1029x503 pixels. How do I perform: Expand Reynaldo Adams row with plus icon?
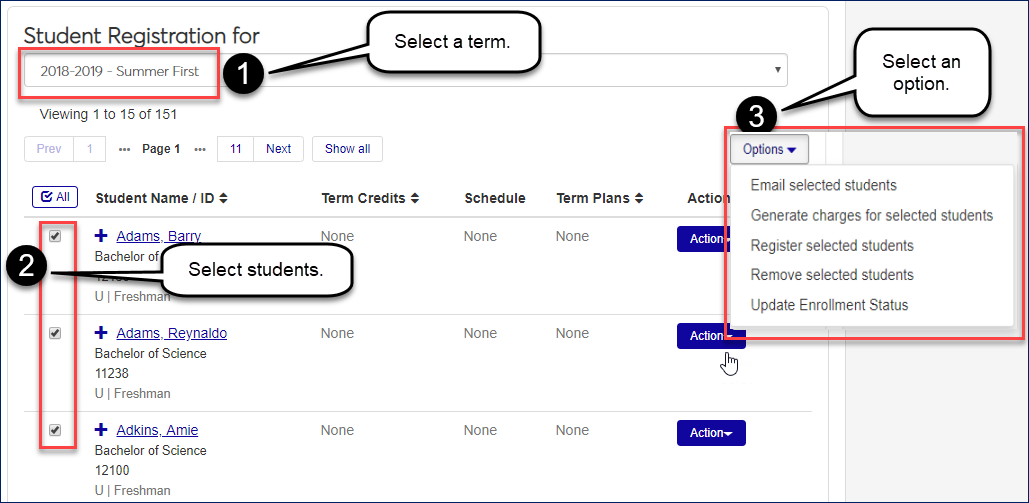coord(101,333)
